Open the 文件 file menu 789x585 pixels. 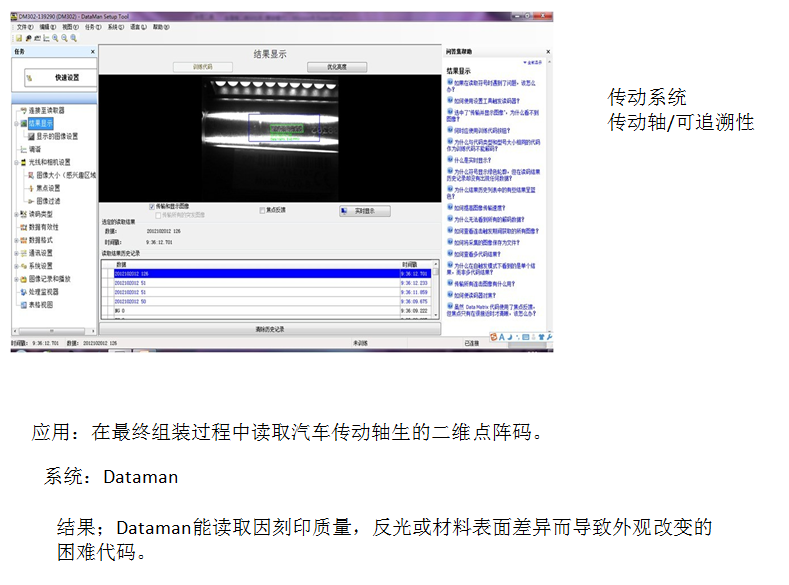(x=25, y=27)
